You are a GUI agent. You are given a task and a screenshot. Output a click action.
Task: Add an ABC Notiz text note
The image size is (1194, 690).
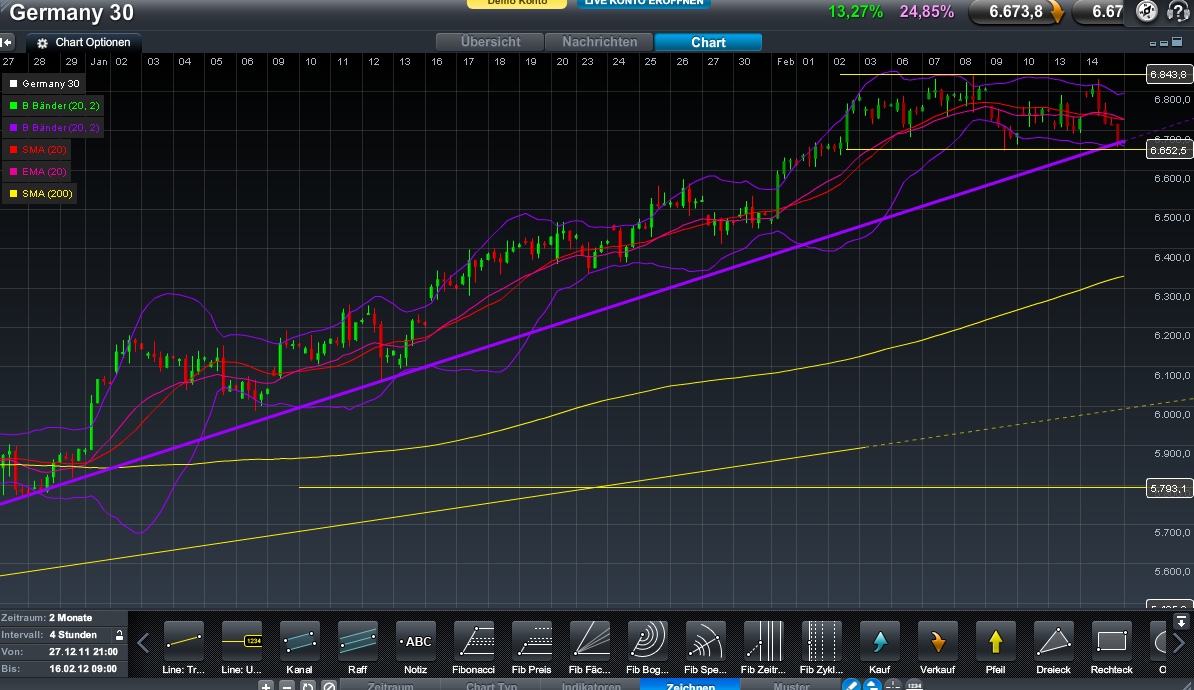[x=416, y=640]
